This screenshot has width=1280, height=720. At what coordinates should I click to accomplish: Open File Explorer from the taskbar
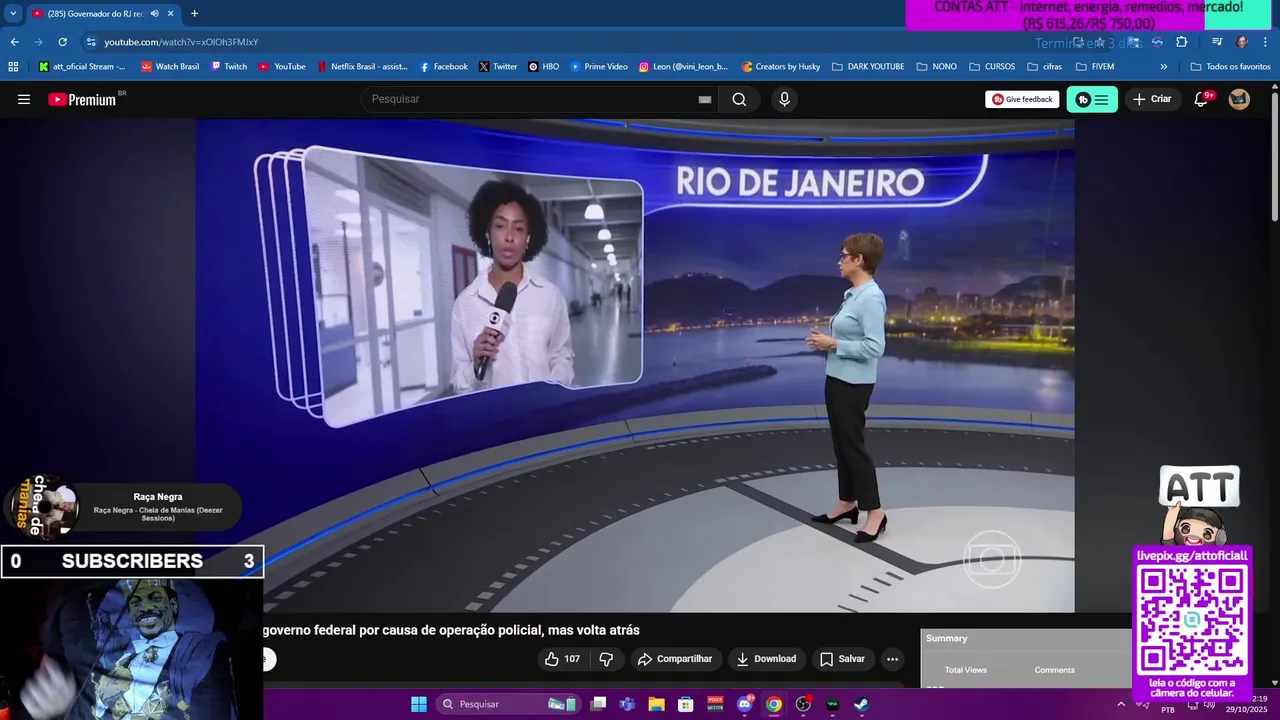657,704
